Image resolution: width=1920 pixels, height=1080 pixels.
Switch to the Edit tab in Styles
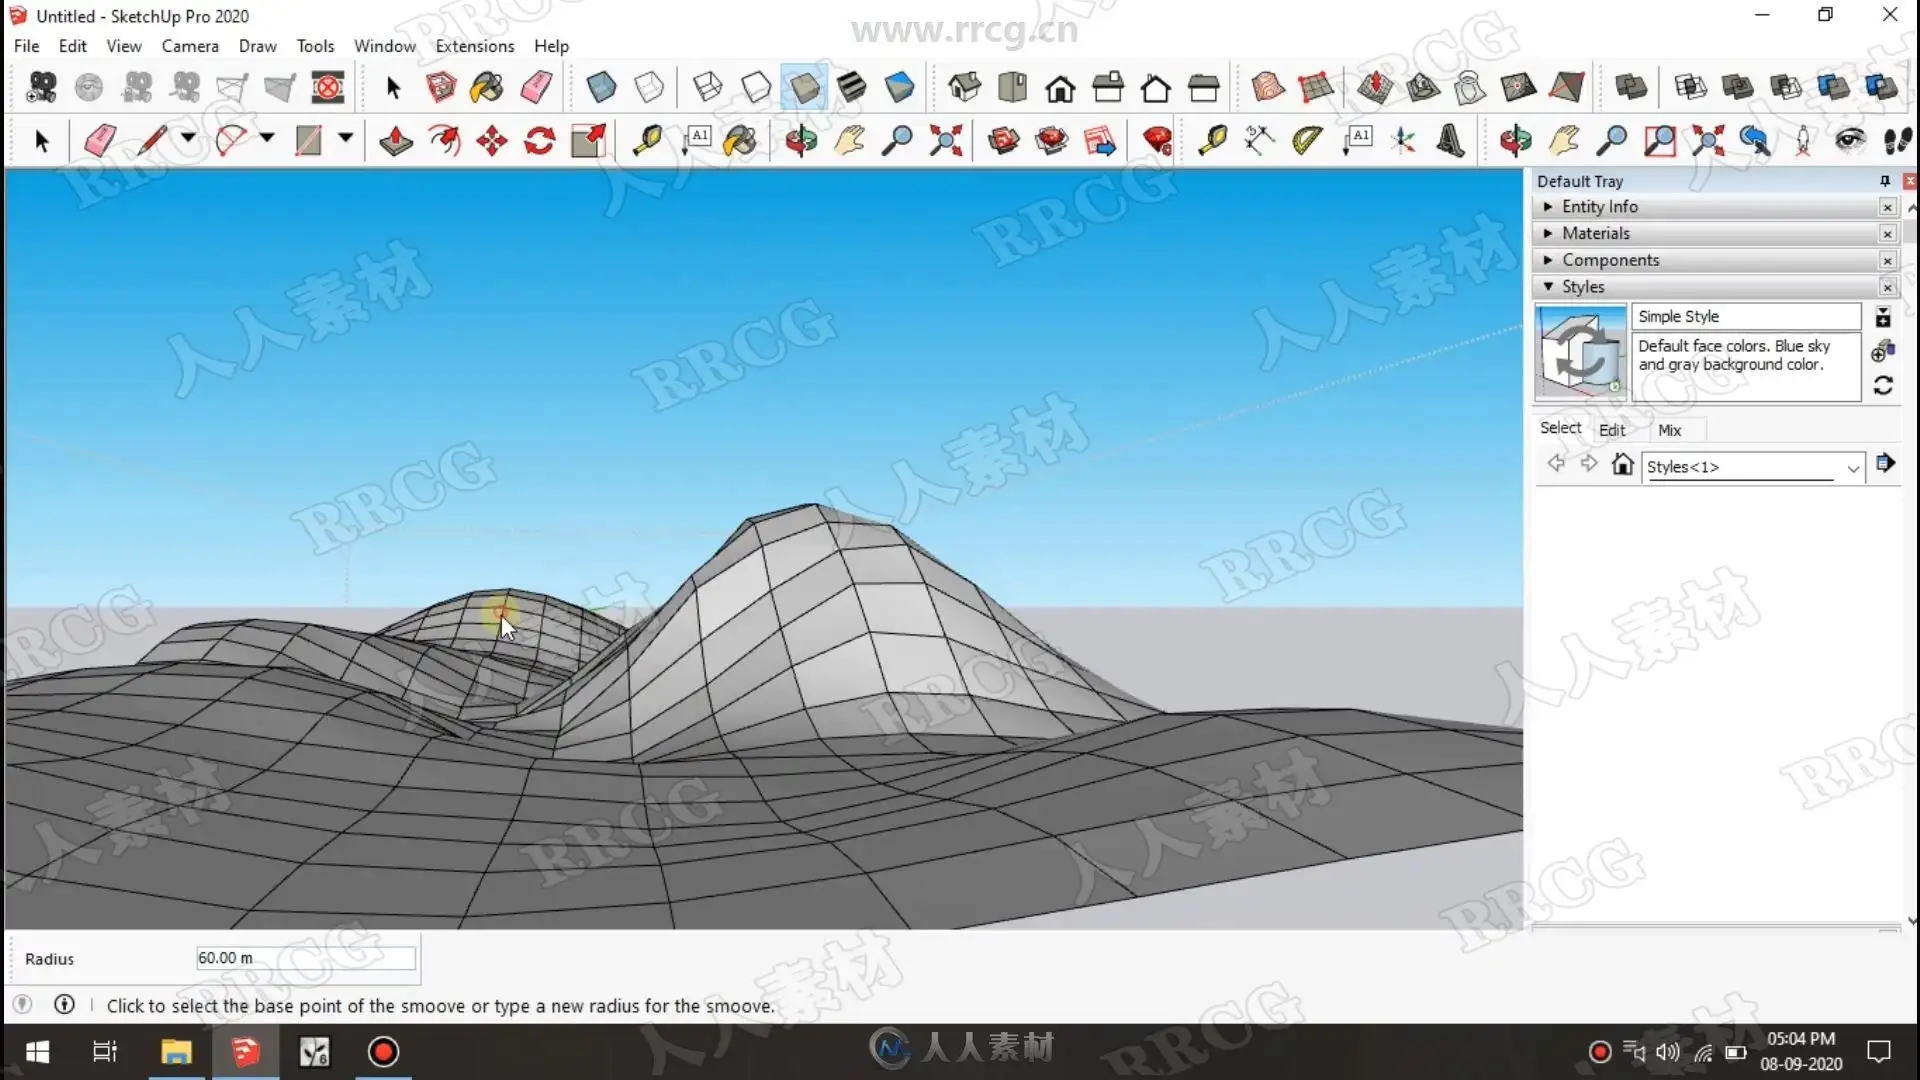pos(1611,430)
